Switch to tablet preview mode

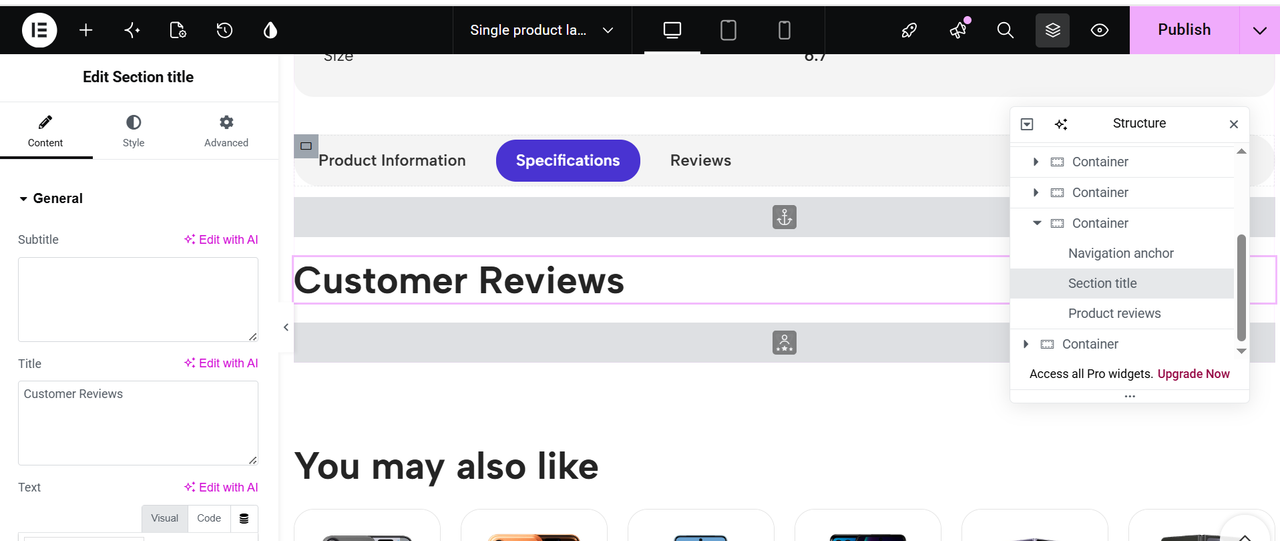point(728,30)
